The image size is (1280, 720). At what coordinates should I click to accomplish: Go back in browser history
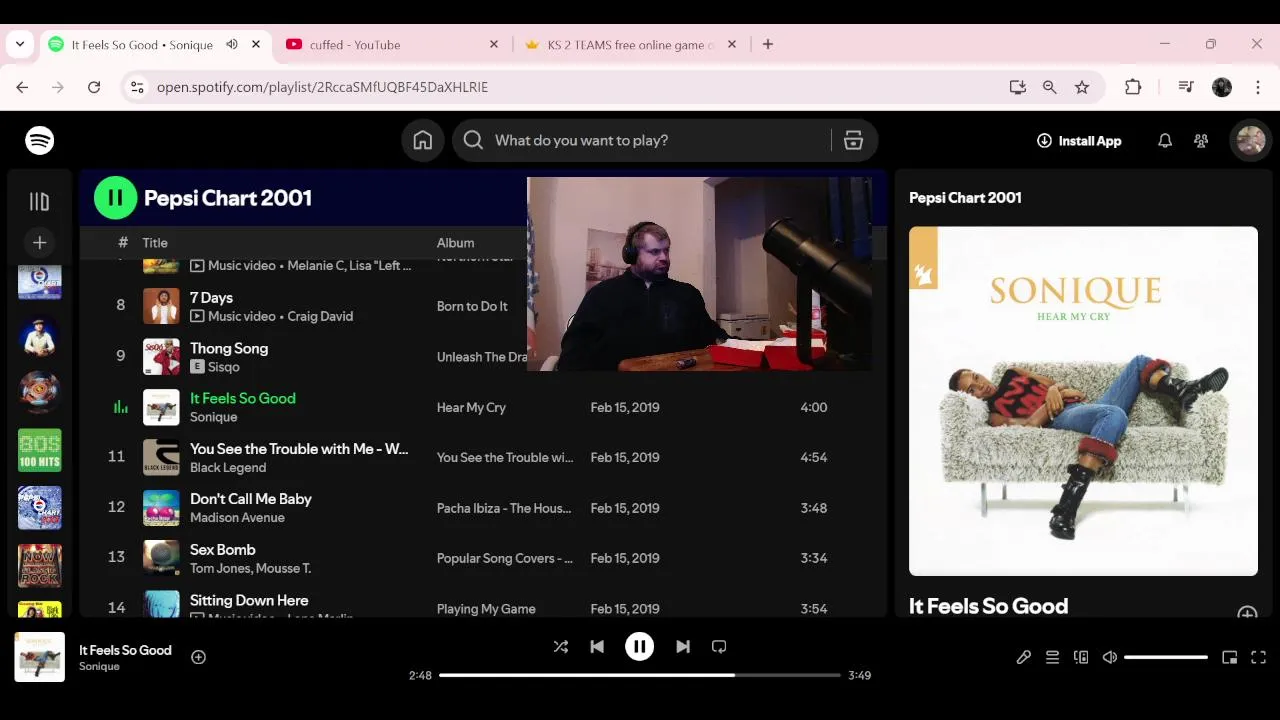[x=22, y=88]
